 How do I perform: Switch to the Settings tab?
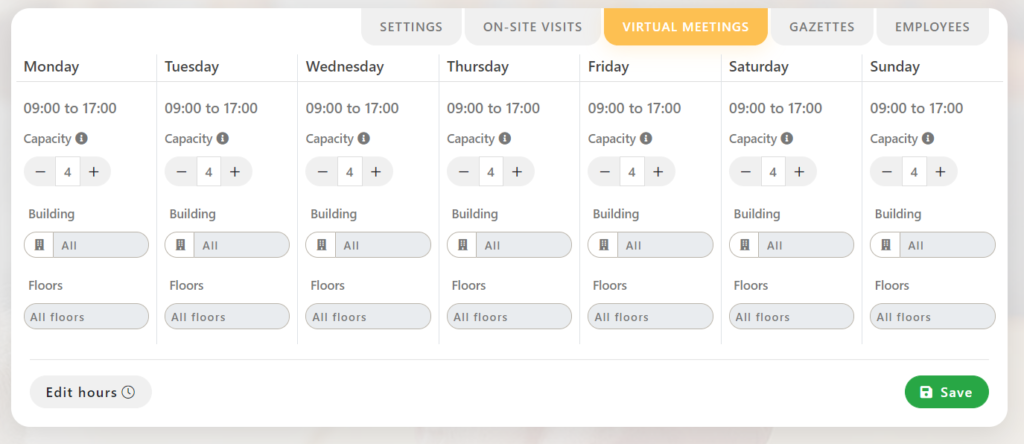click(x=411, y=27)
